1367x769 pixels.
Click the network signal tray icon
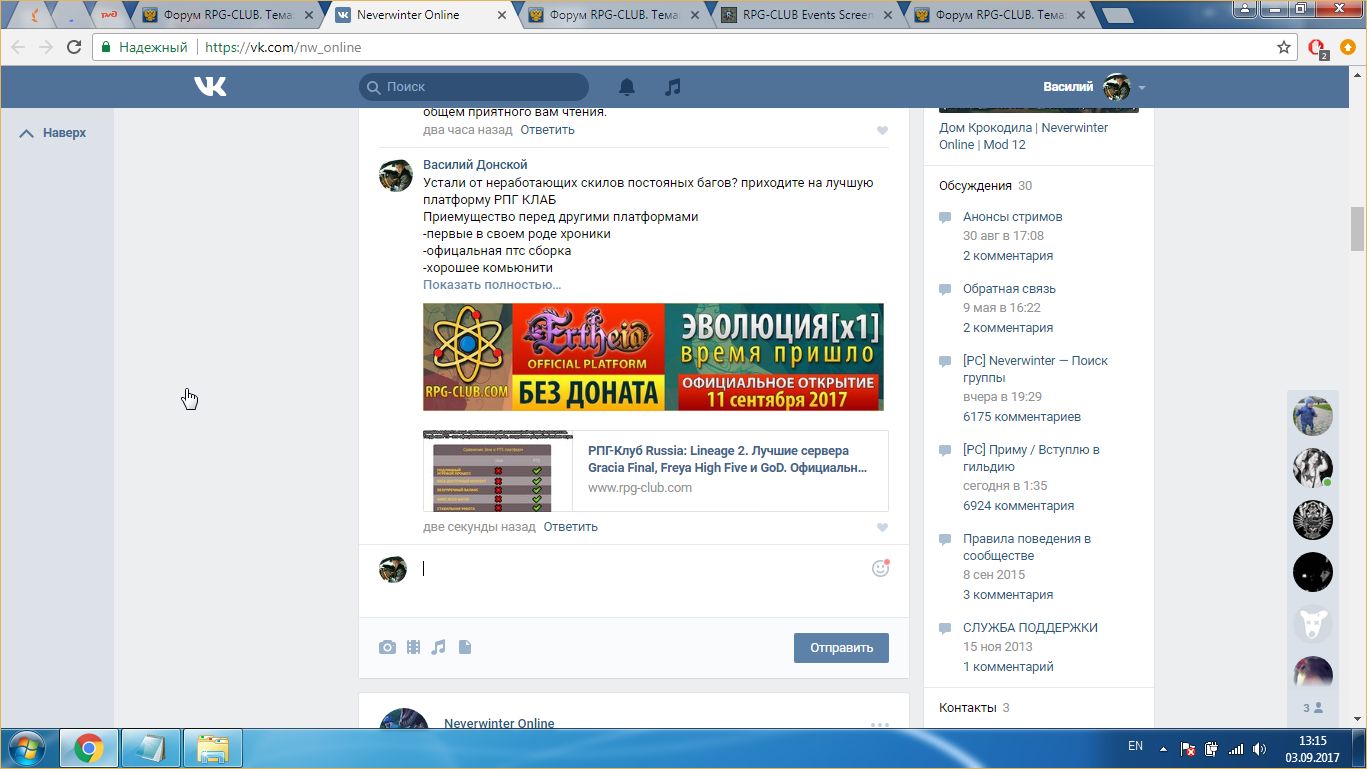[1236, 748]
